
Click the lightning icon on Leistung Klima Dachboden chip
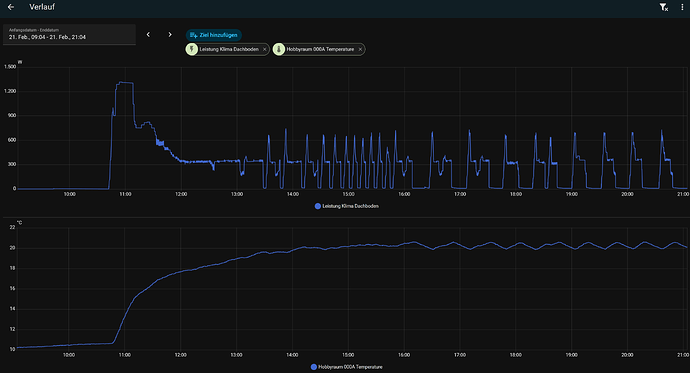[x=191, y=49]
